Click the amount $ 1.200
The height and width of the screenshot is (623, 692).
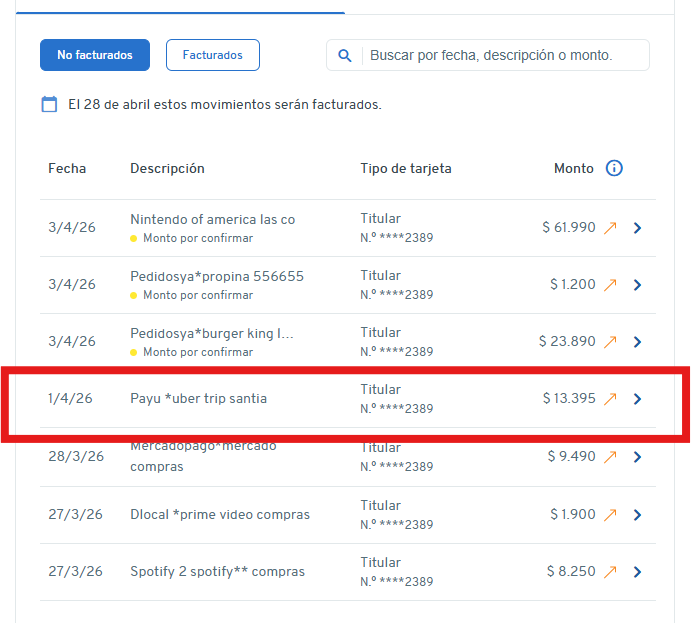573,284
